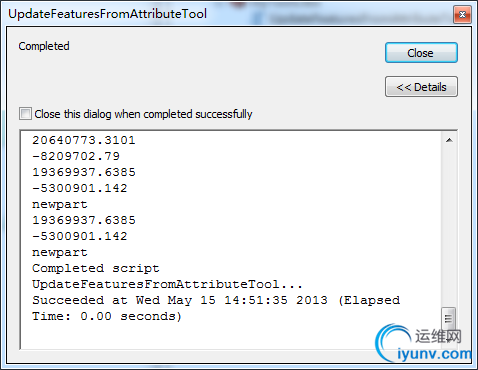Click the scrollbar up arrow in message log
The height and width of the screenshot is (370, 478).
pyautogui.click(x=449, y=140)
